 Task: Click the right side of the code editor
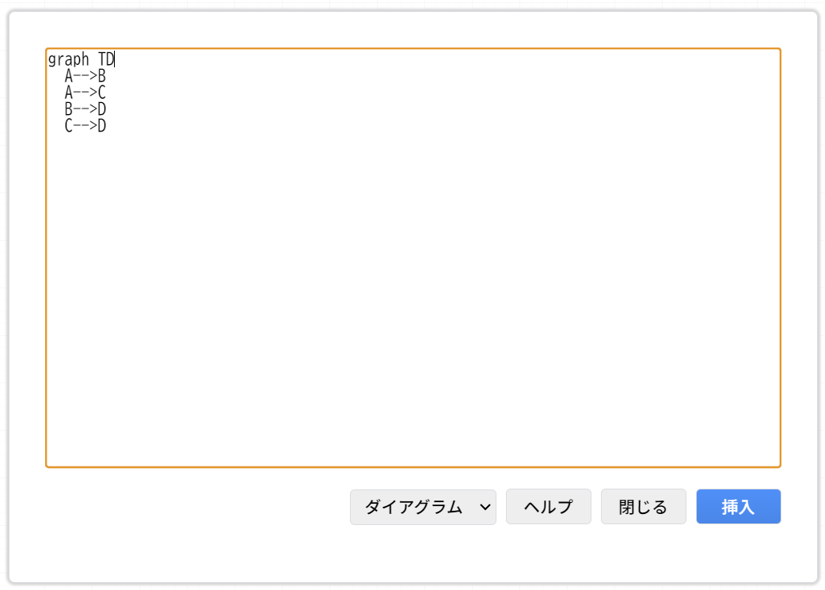pos(700,250)
